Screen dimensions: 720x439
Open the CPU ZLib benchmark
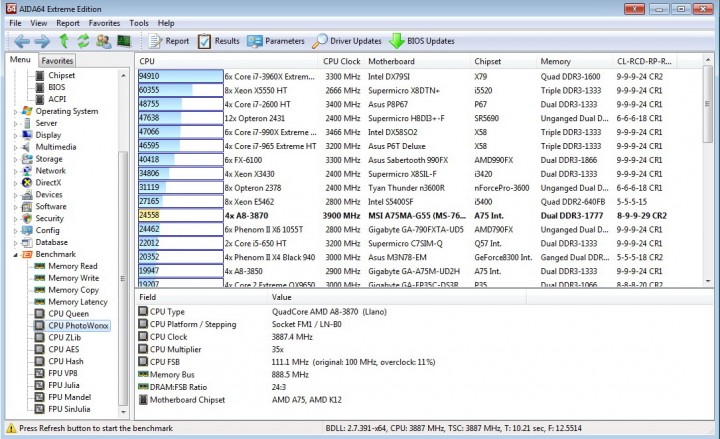click(x=64, y=338)
